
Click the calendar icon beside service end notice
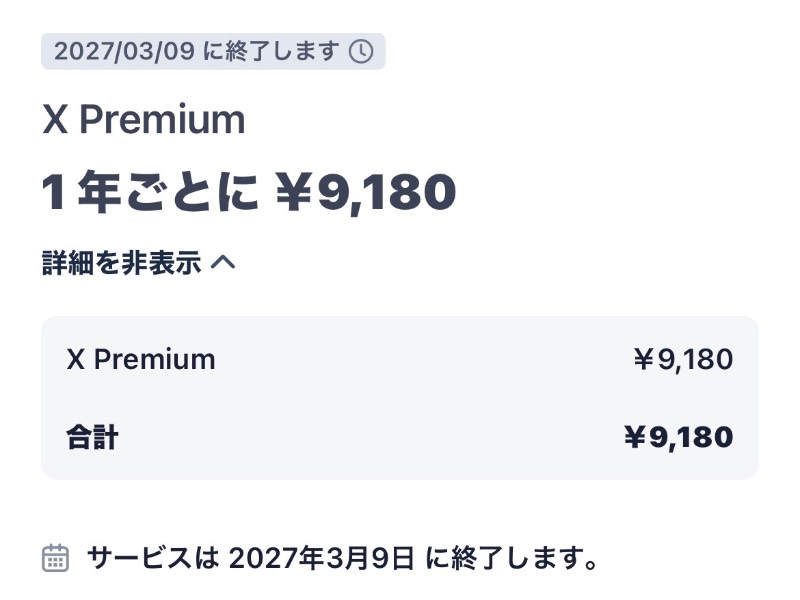(55, 558)
